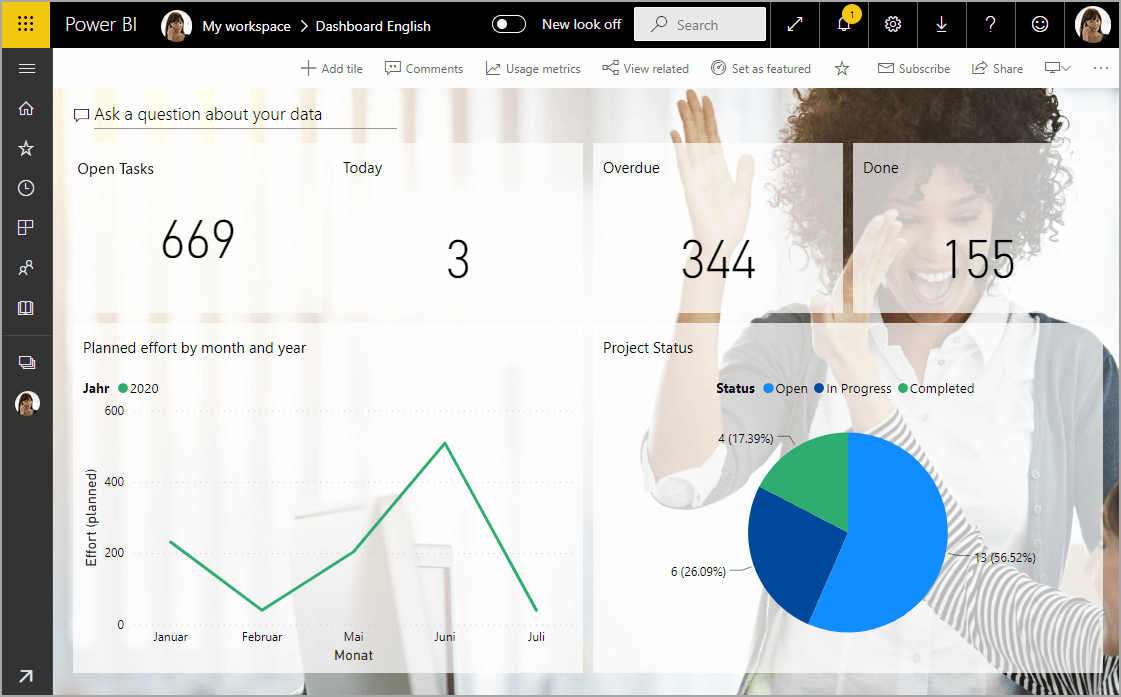The image size is (1121, 697).
Task: Click Share in toolbar
Action: pyautogui.click(x=997, y=69)
